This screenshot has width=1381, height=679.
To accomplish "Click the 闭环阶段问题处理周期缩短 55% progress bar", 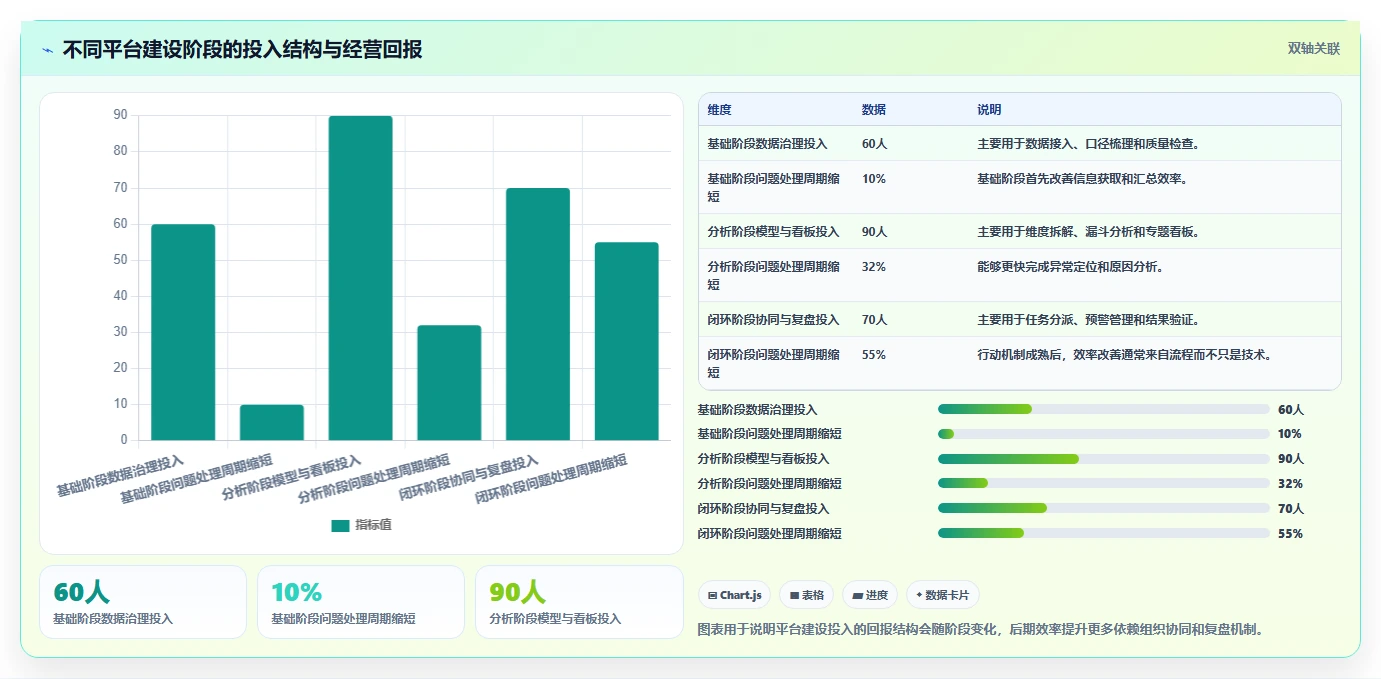I will coord(1104,533).
